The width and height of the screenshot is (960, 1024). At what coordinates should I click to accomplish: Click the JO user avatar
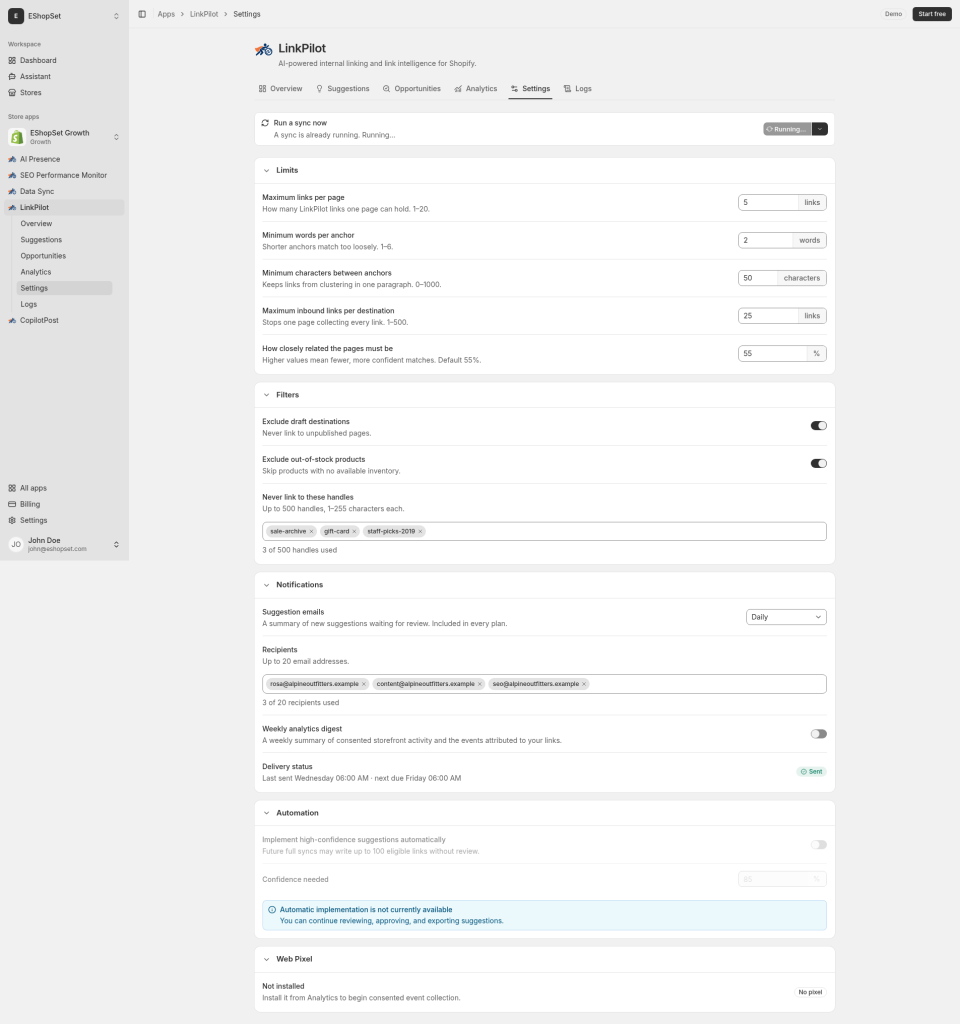click(16, 544)
